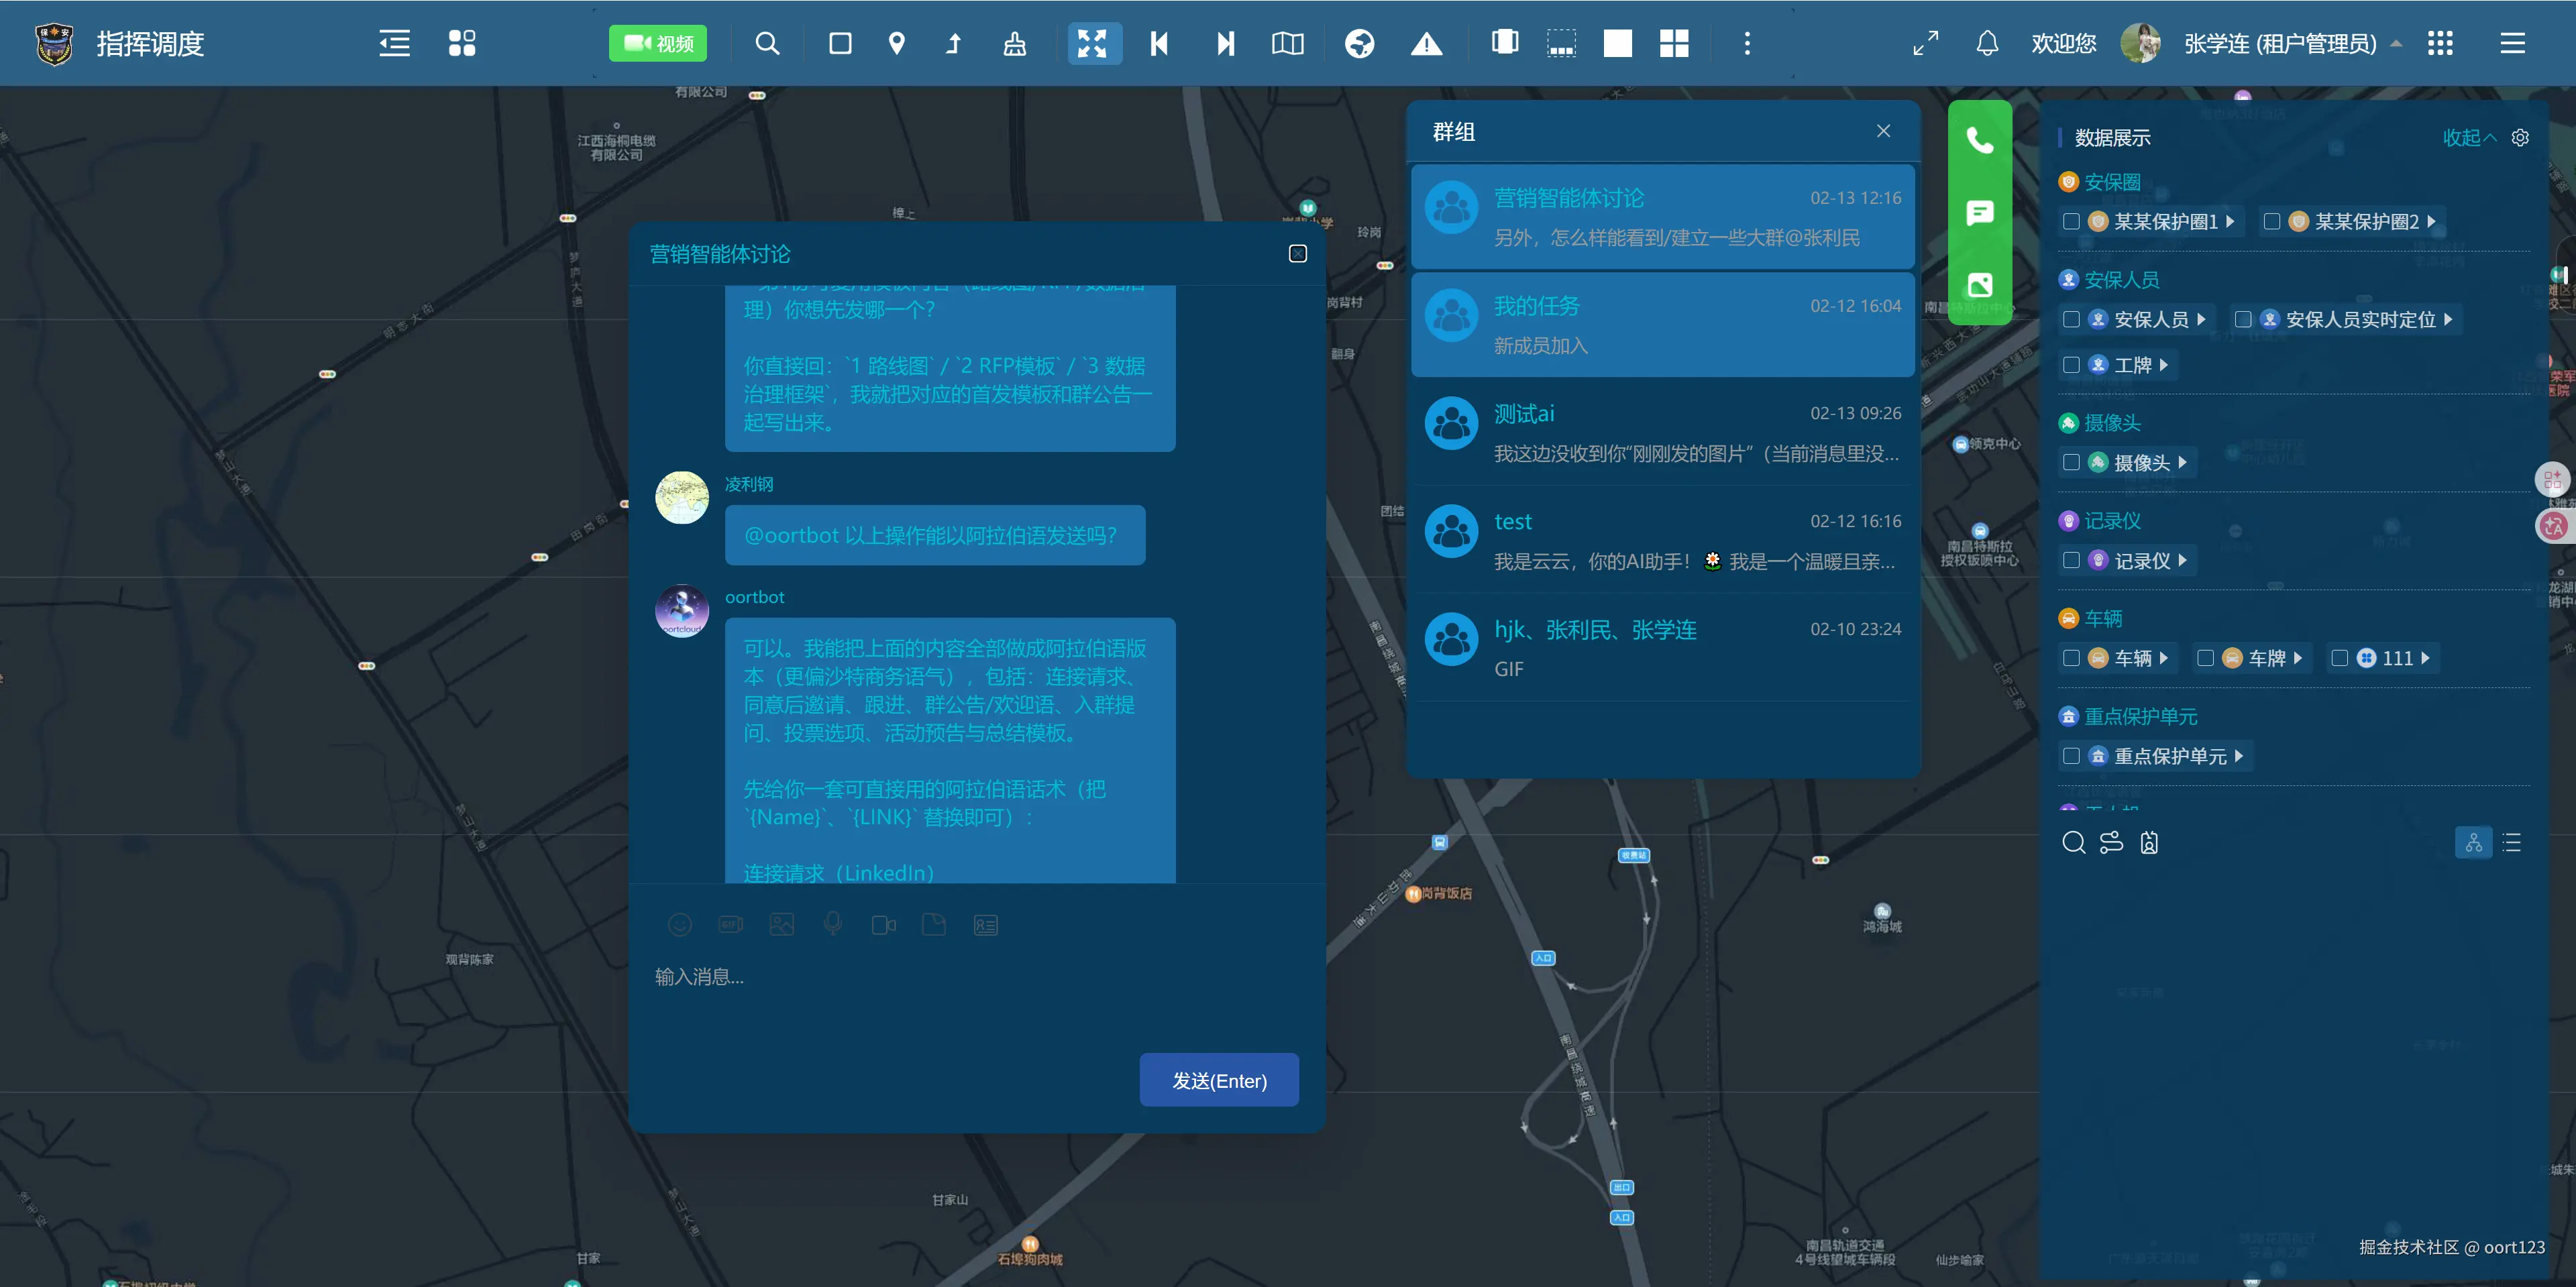Click the emoji icon in chat toolbar

pos(679,925)
